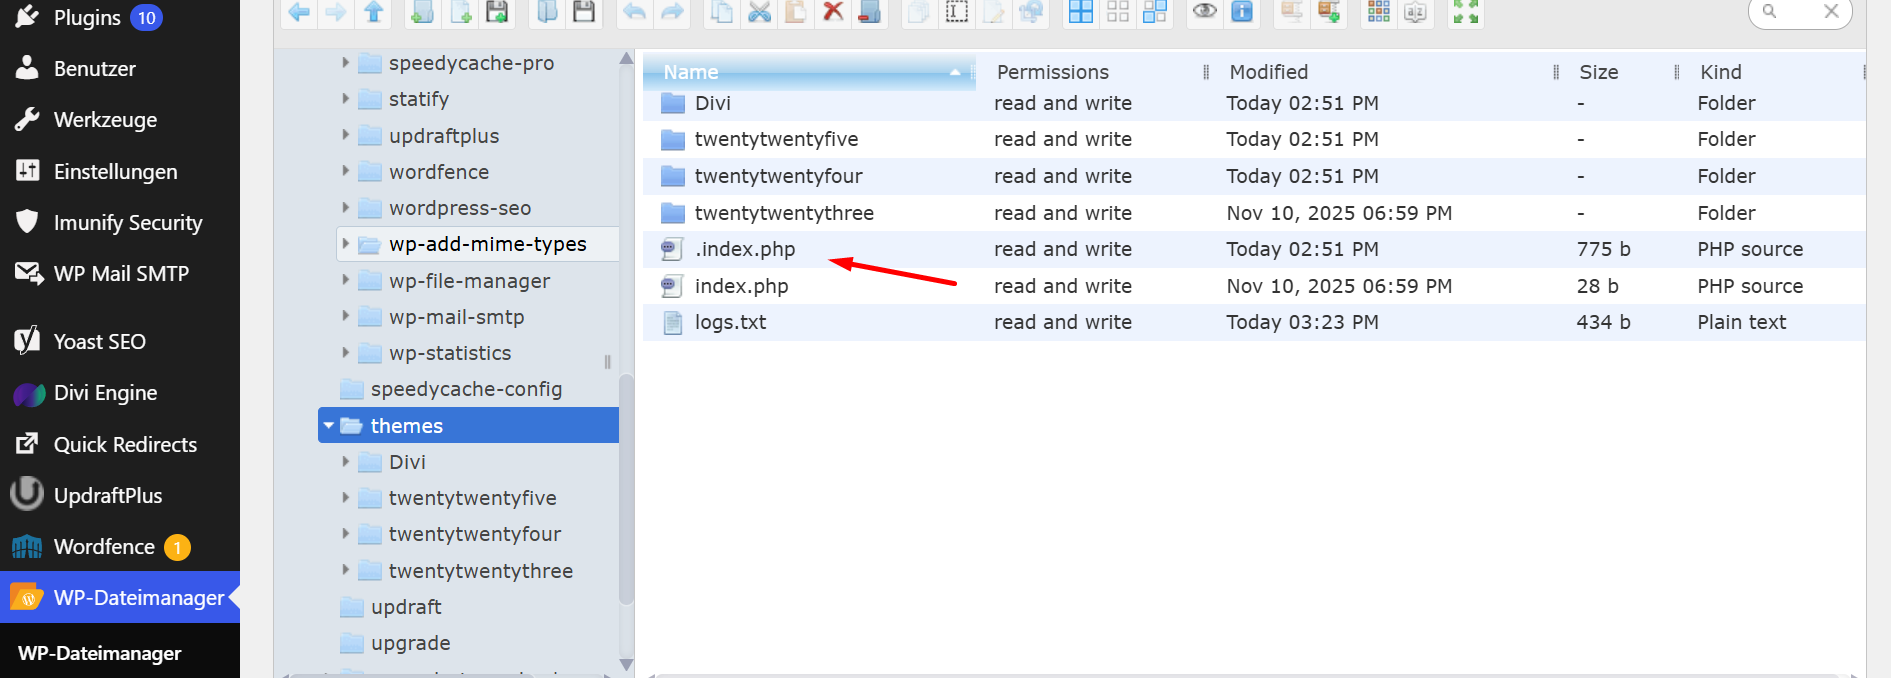Click into the file search field
Image resolution: width=1891 pixels, height=678 pixels.
point(1800,12)
